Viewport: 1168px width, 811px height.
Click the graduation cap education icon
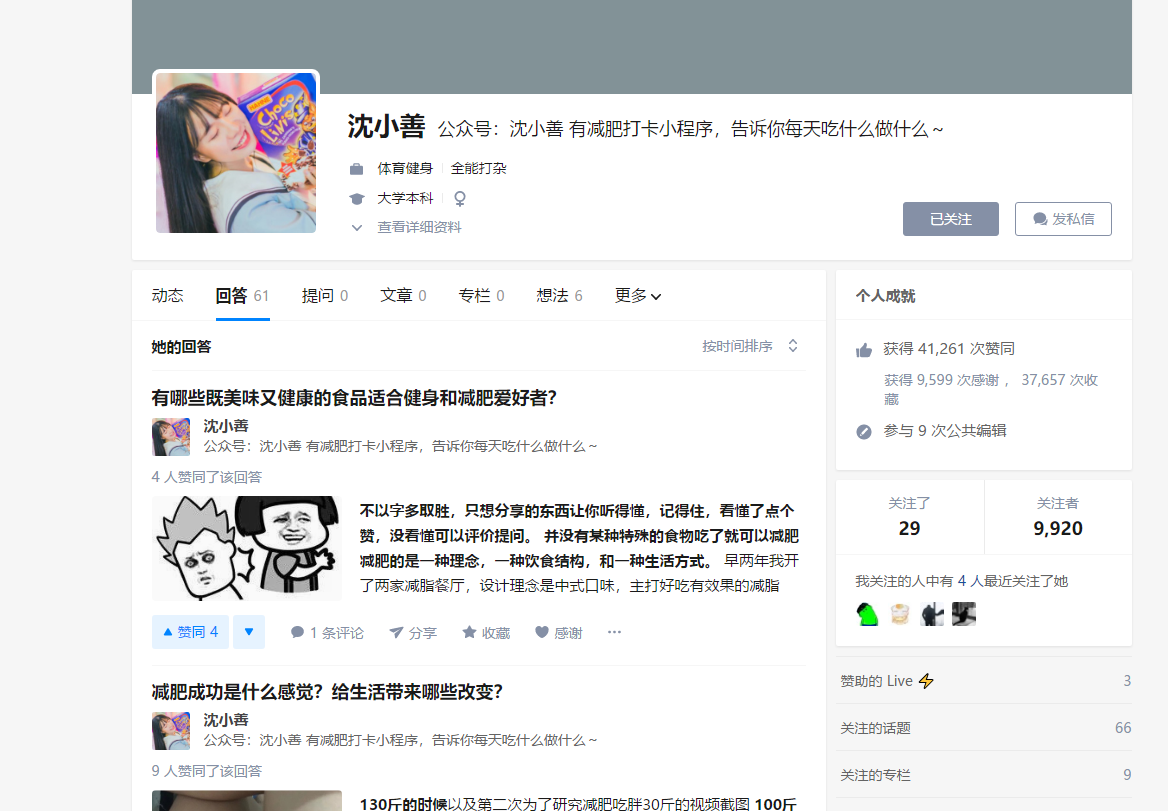[x=357, y=199]
